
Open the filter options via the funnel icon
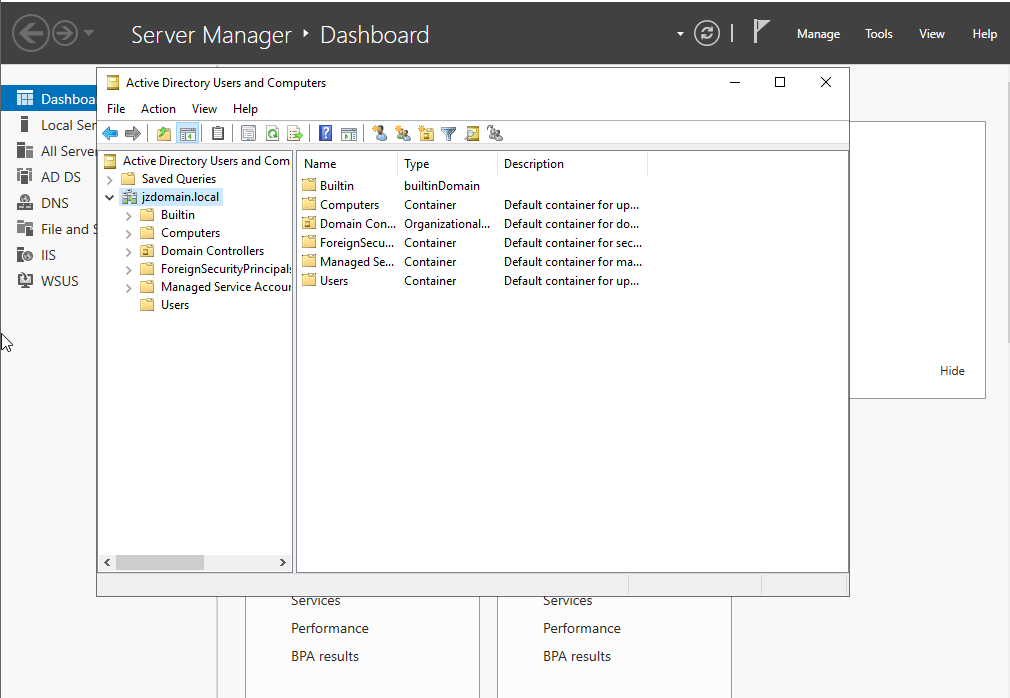(x=448, y=133)
